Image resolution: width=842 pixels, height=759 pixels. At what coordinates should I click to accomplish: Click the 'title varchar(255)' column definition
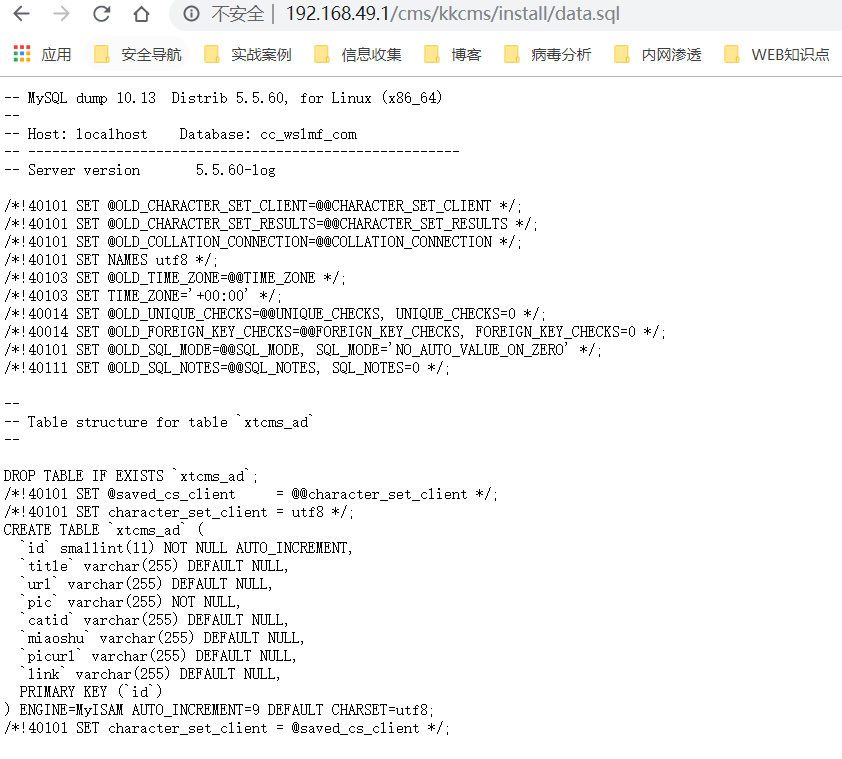pos(154,566)
